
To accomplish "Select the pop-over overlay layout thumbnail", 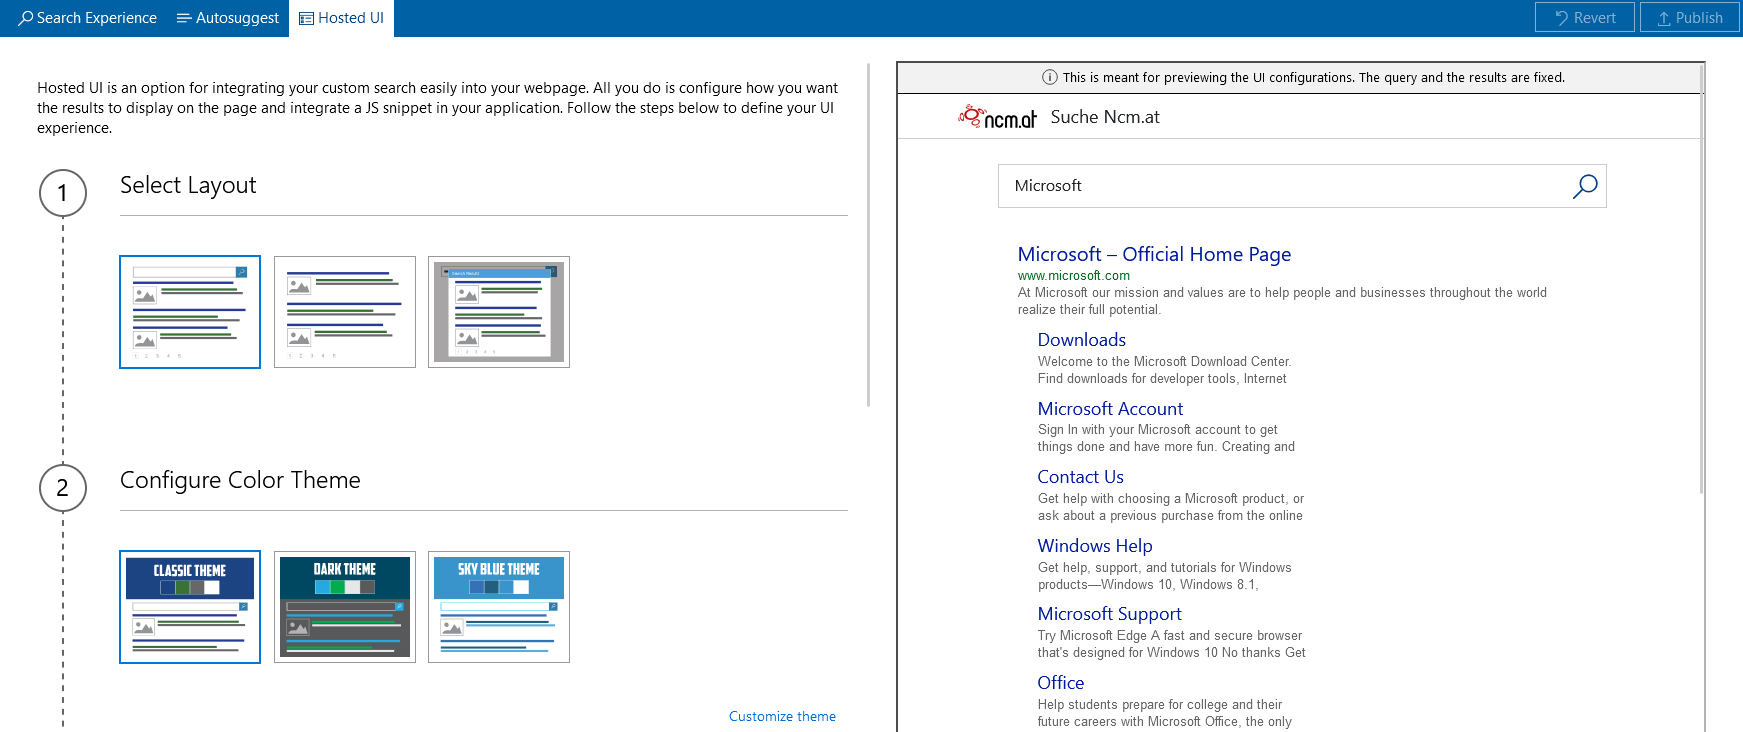I will pos(499,312).
